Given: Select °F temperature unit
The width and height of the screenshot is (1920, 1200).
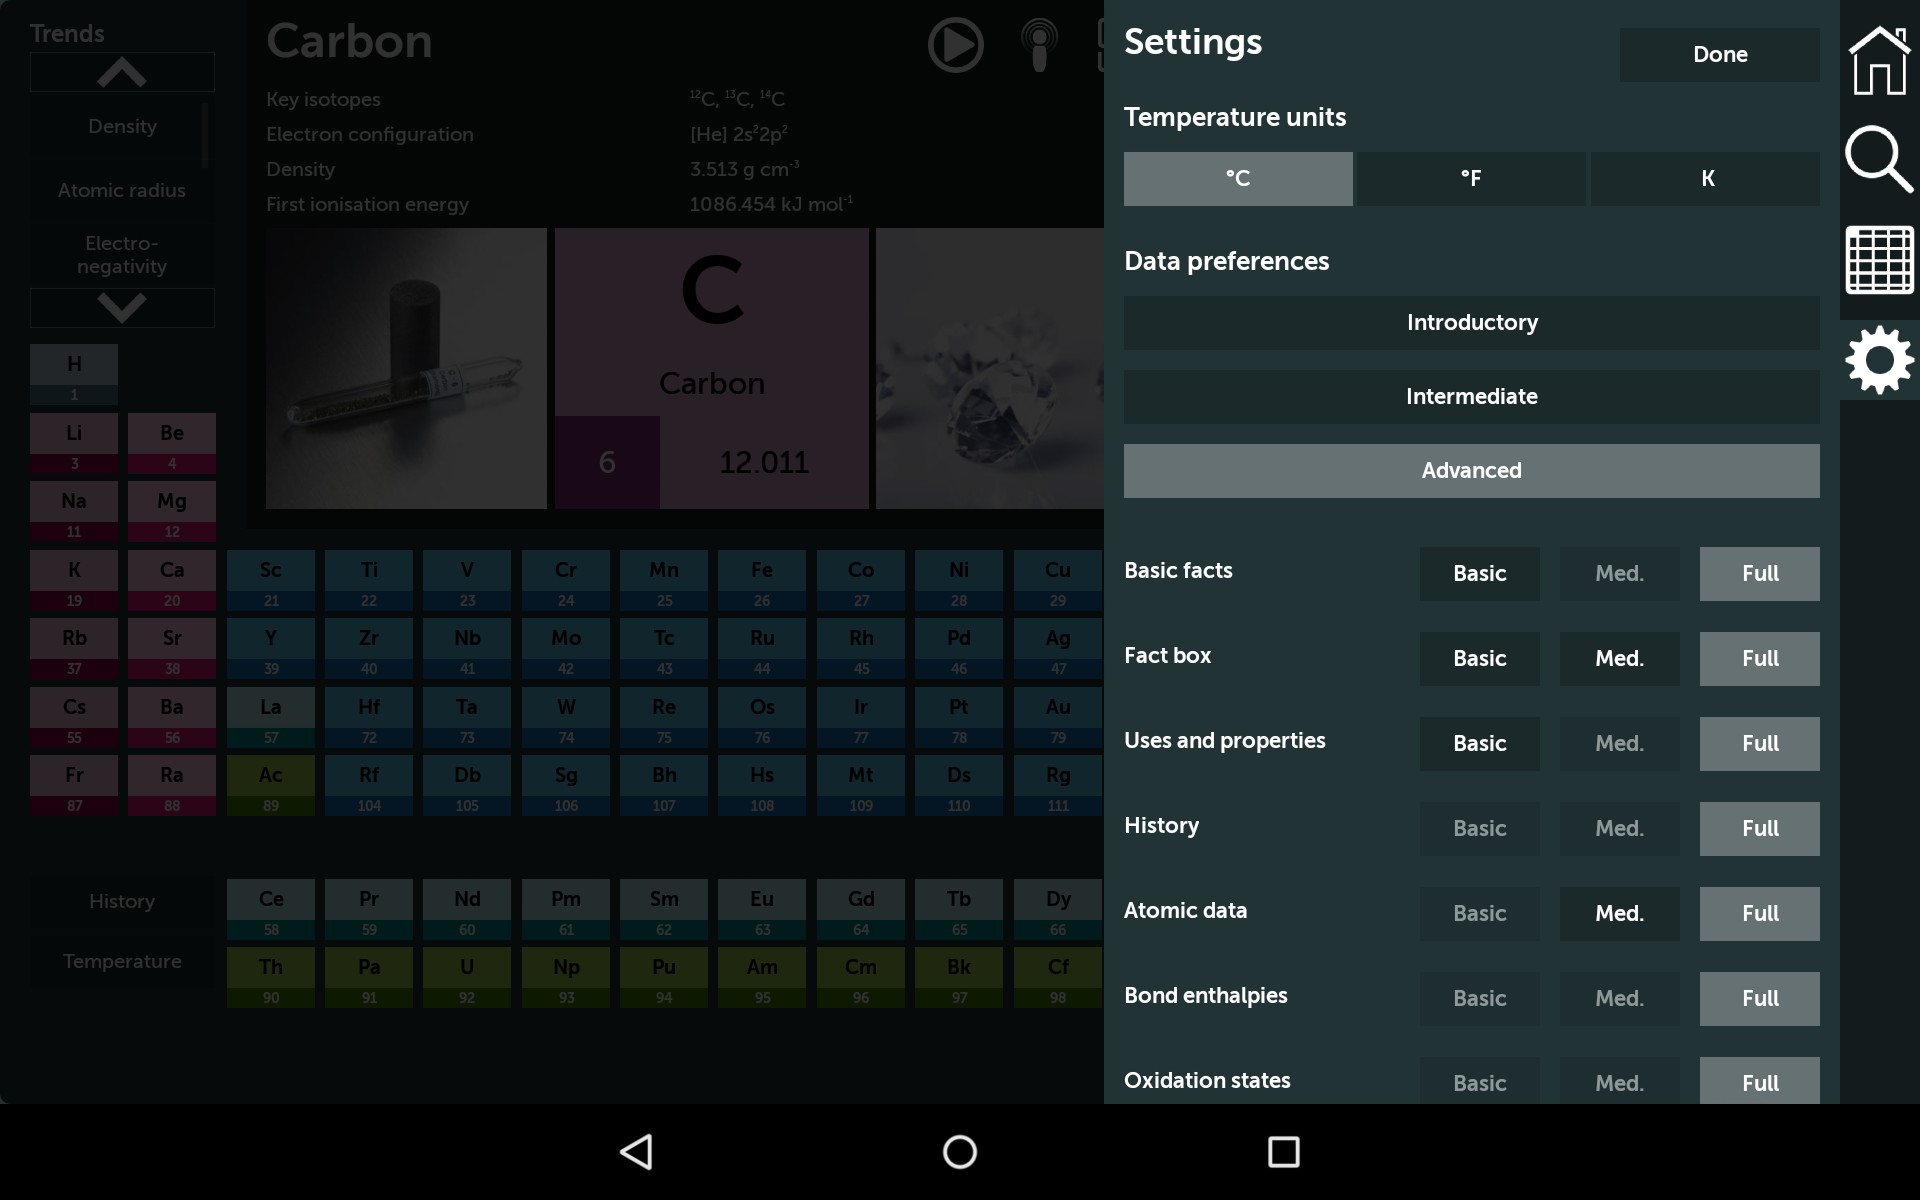Looking at the screenshot, I should tap(1470, 179).
